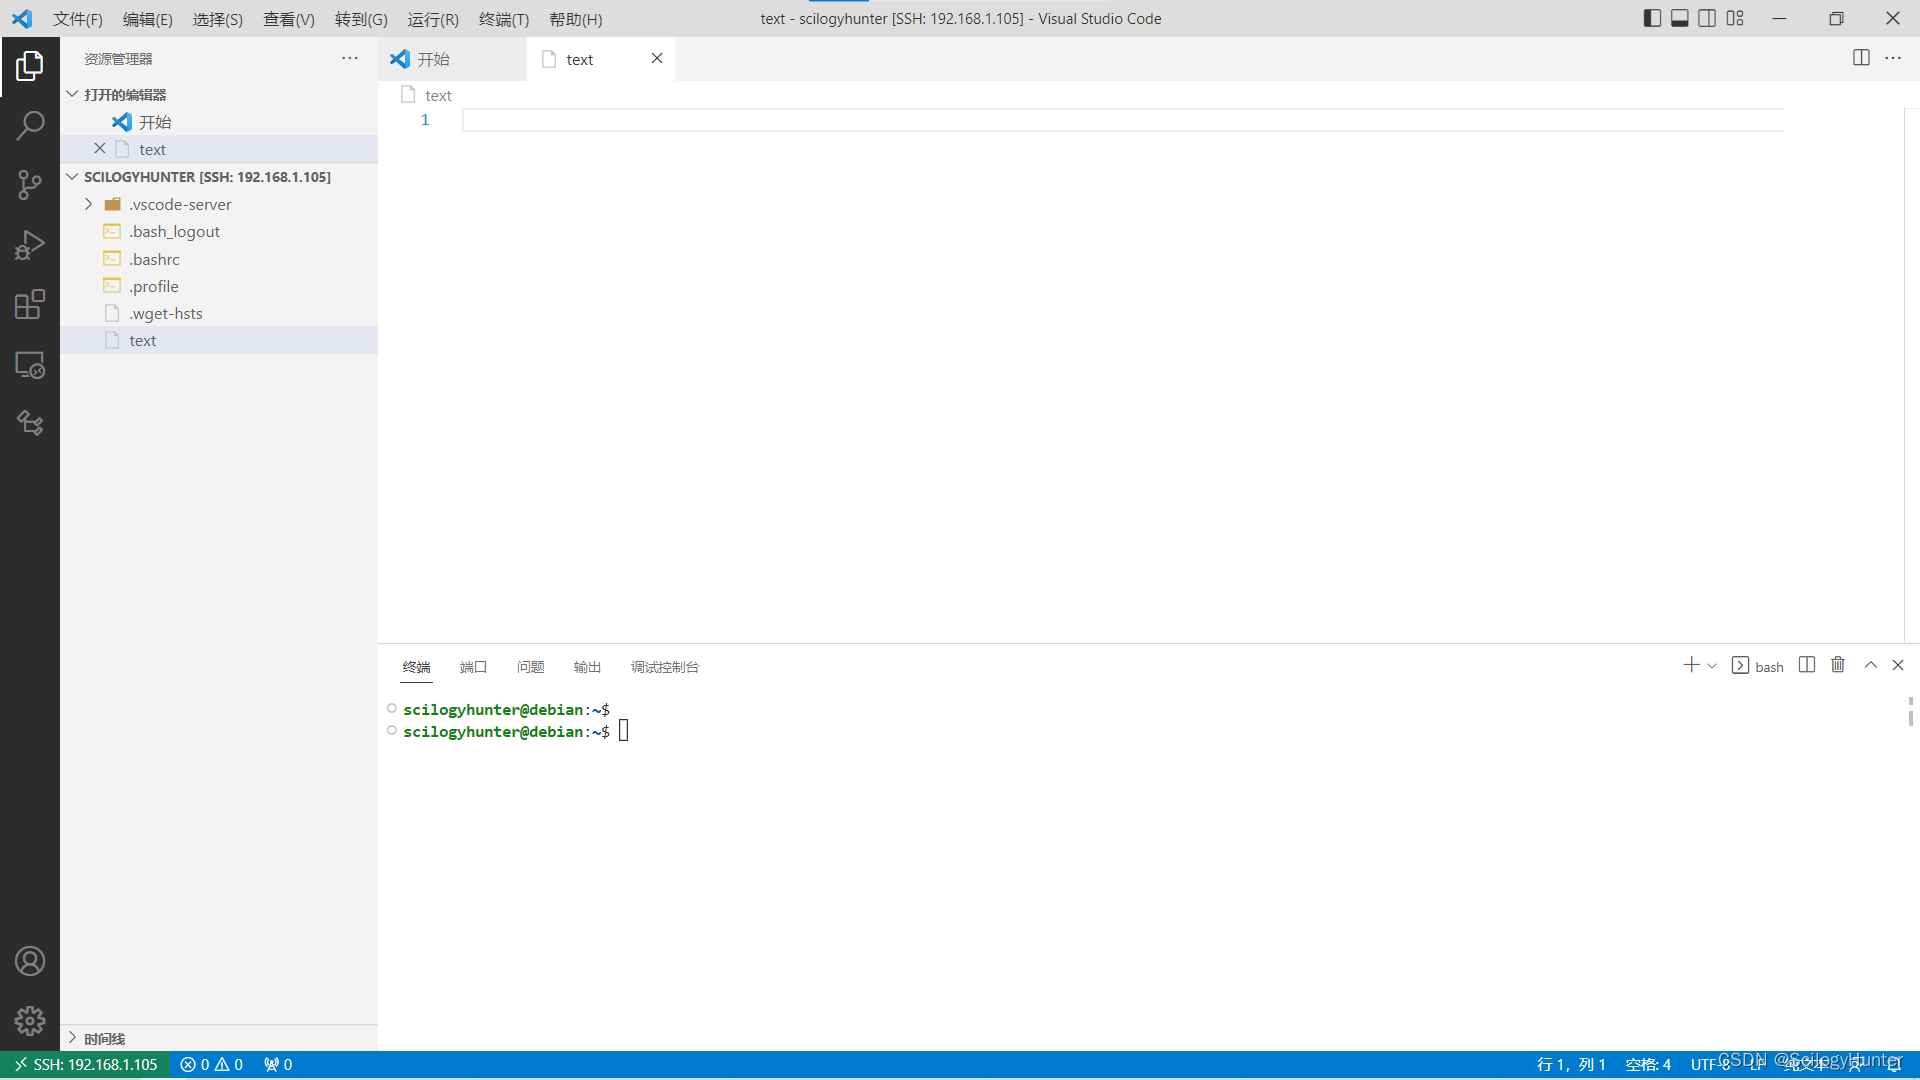This screenshot has width=1920, height=1080.
Task: Switch to the Problems panel tab
Action: 530,667
